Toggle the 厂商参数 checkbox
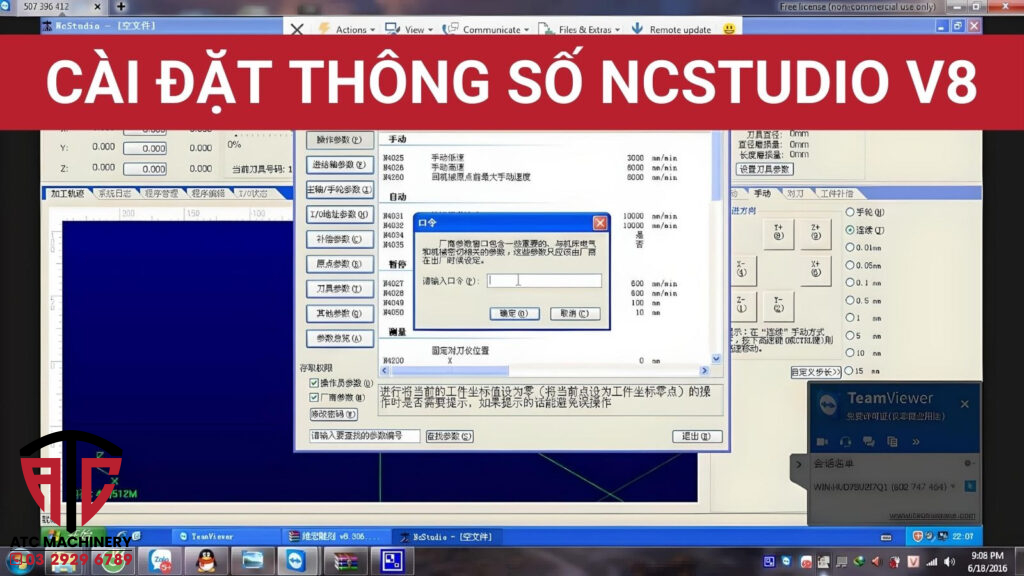The width and height of the screenshot is (1024, 576). tap(315, 397)
